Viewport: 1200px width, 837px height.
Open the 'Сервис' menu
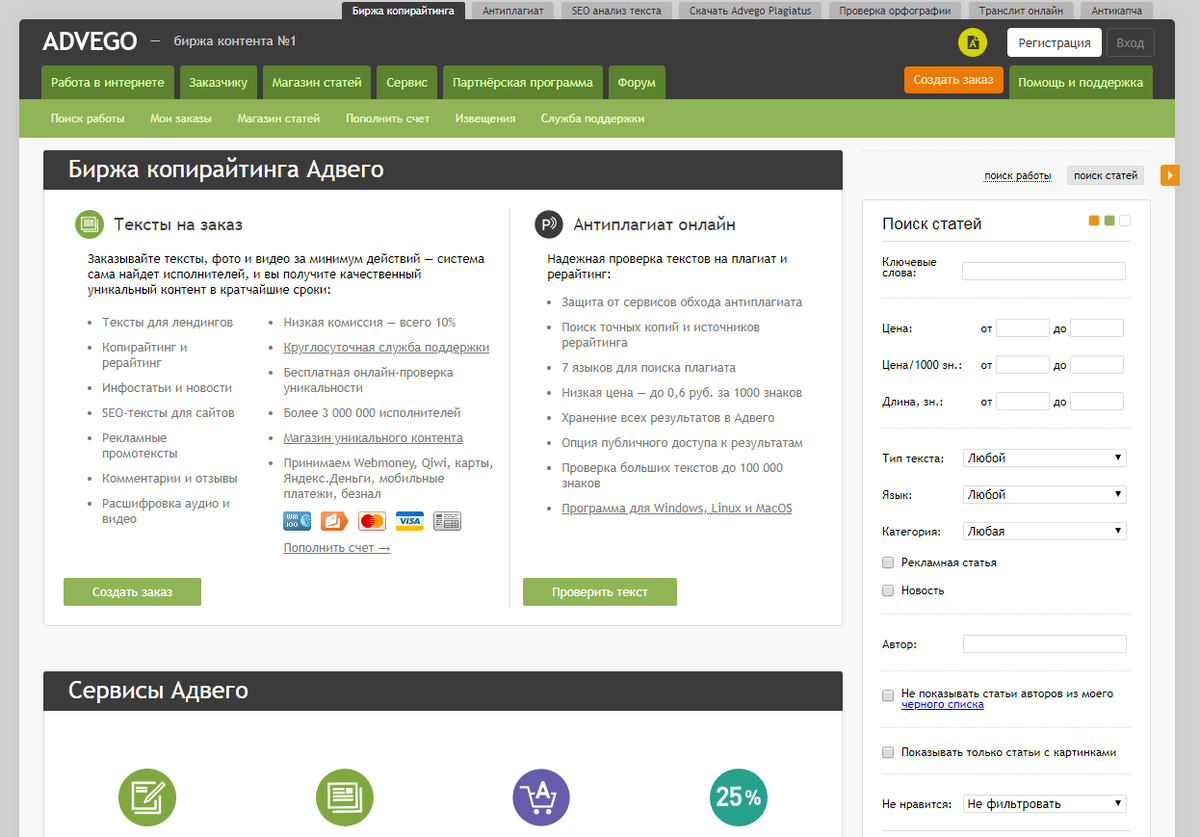[x=407, y=82]
